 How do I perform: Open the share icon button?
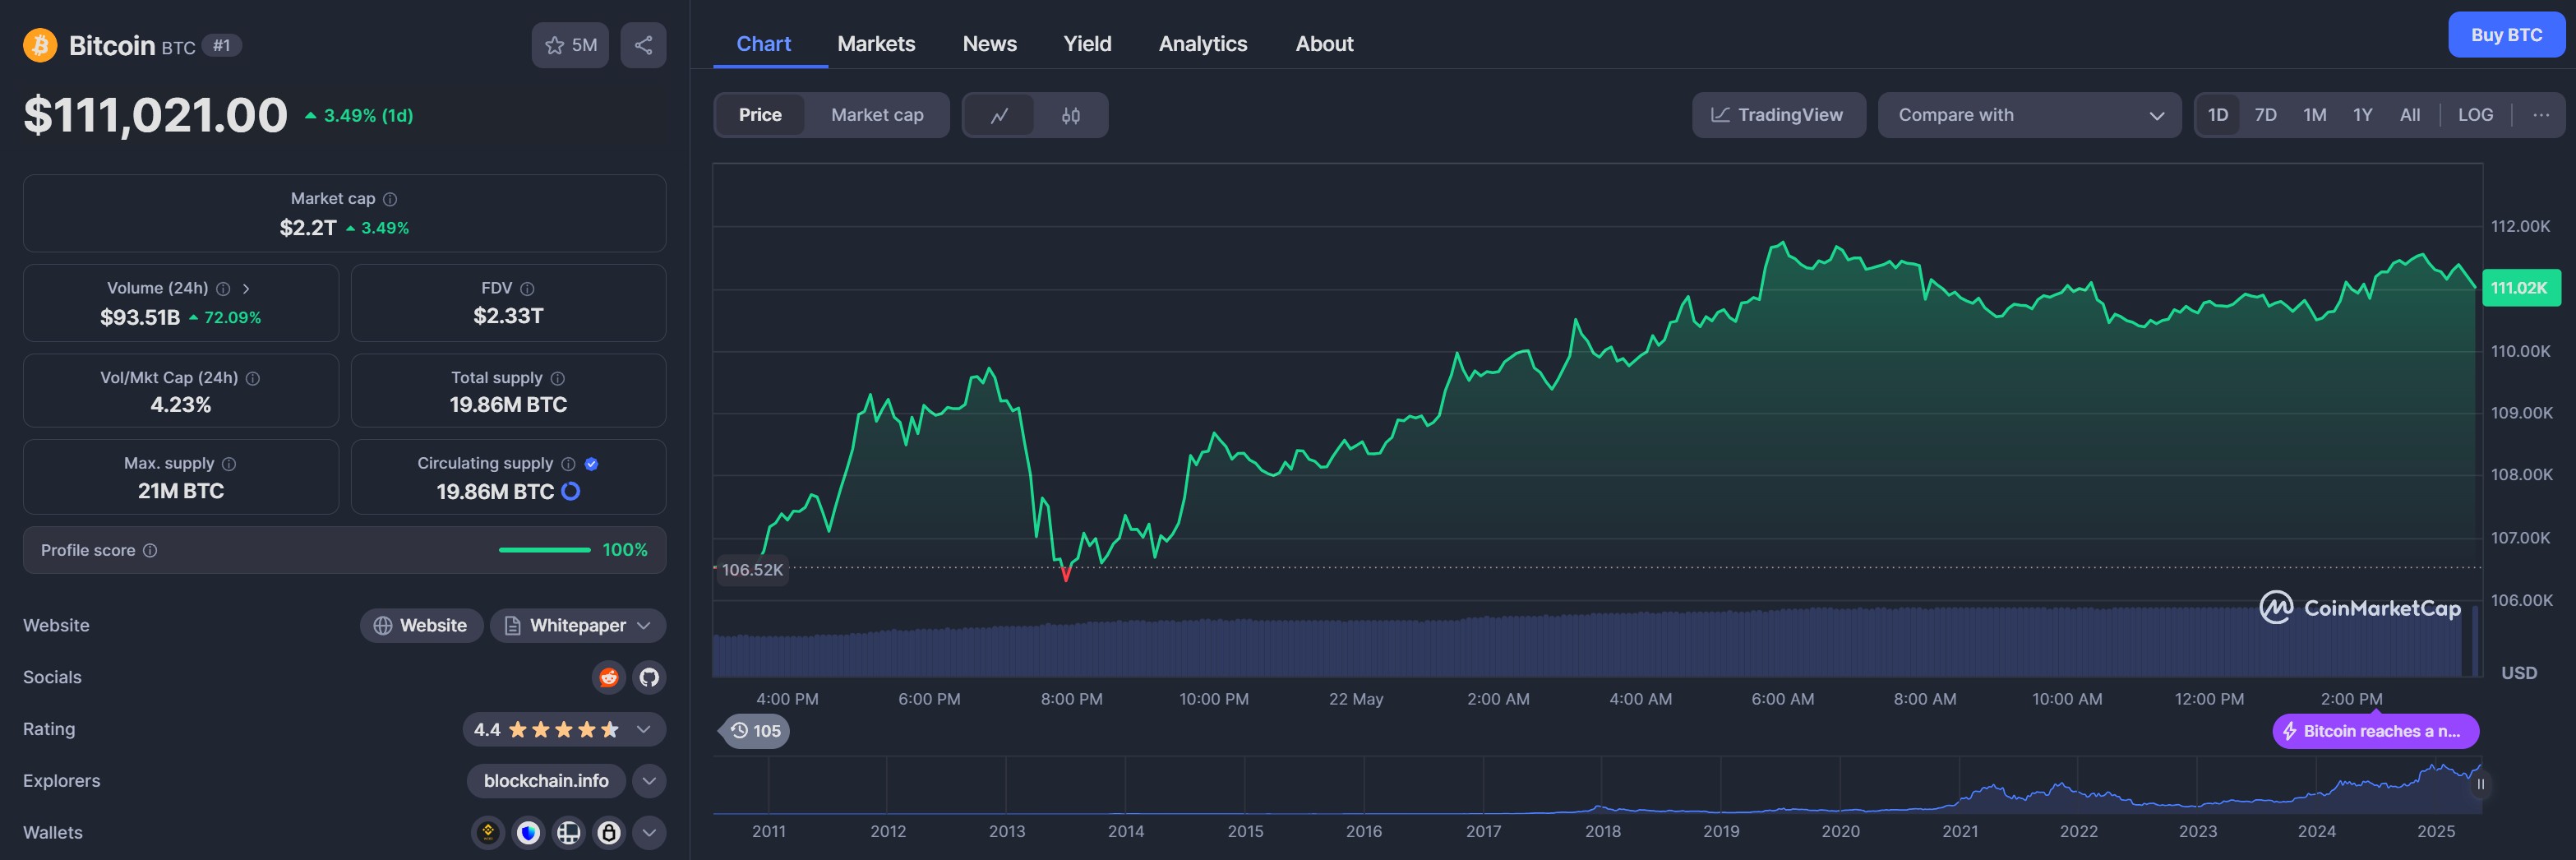pyautogui.click(x=643, y=45)
